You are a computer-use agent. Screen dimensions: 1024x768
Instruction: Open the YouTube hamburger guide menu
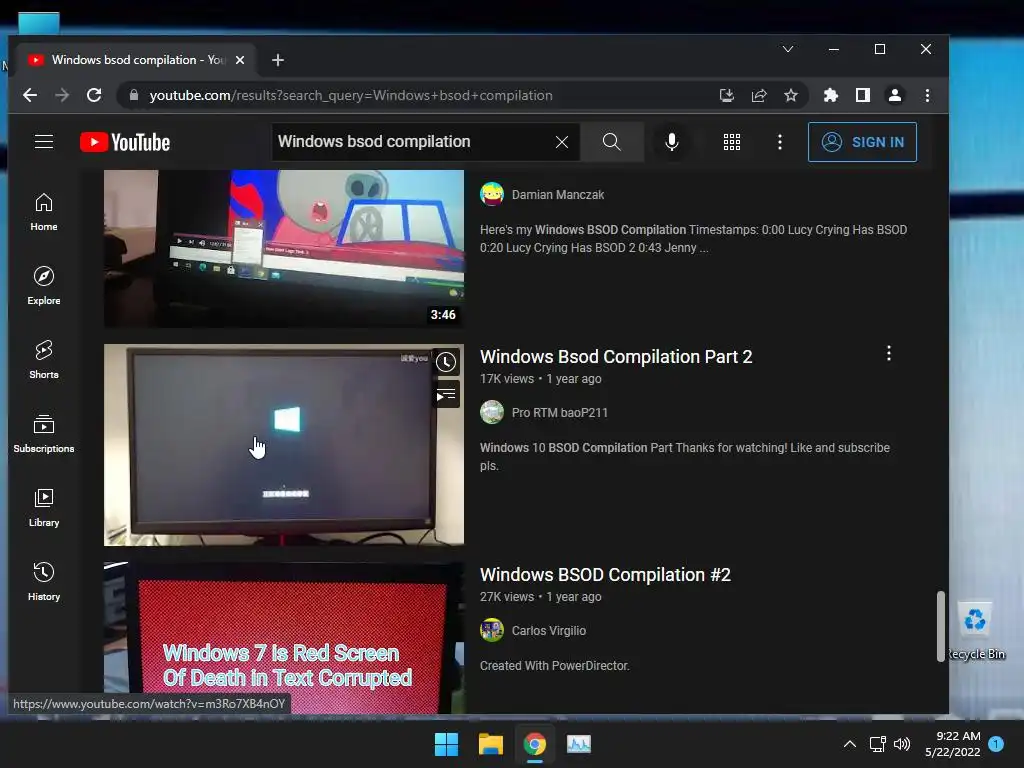click(x=44, y=142)
